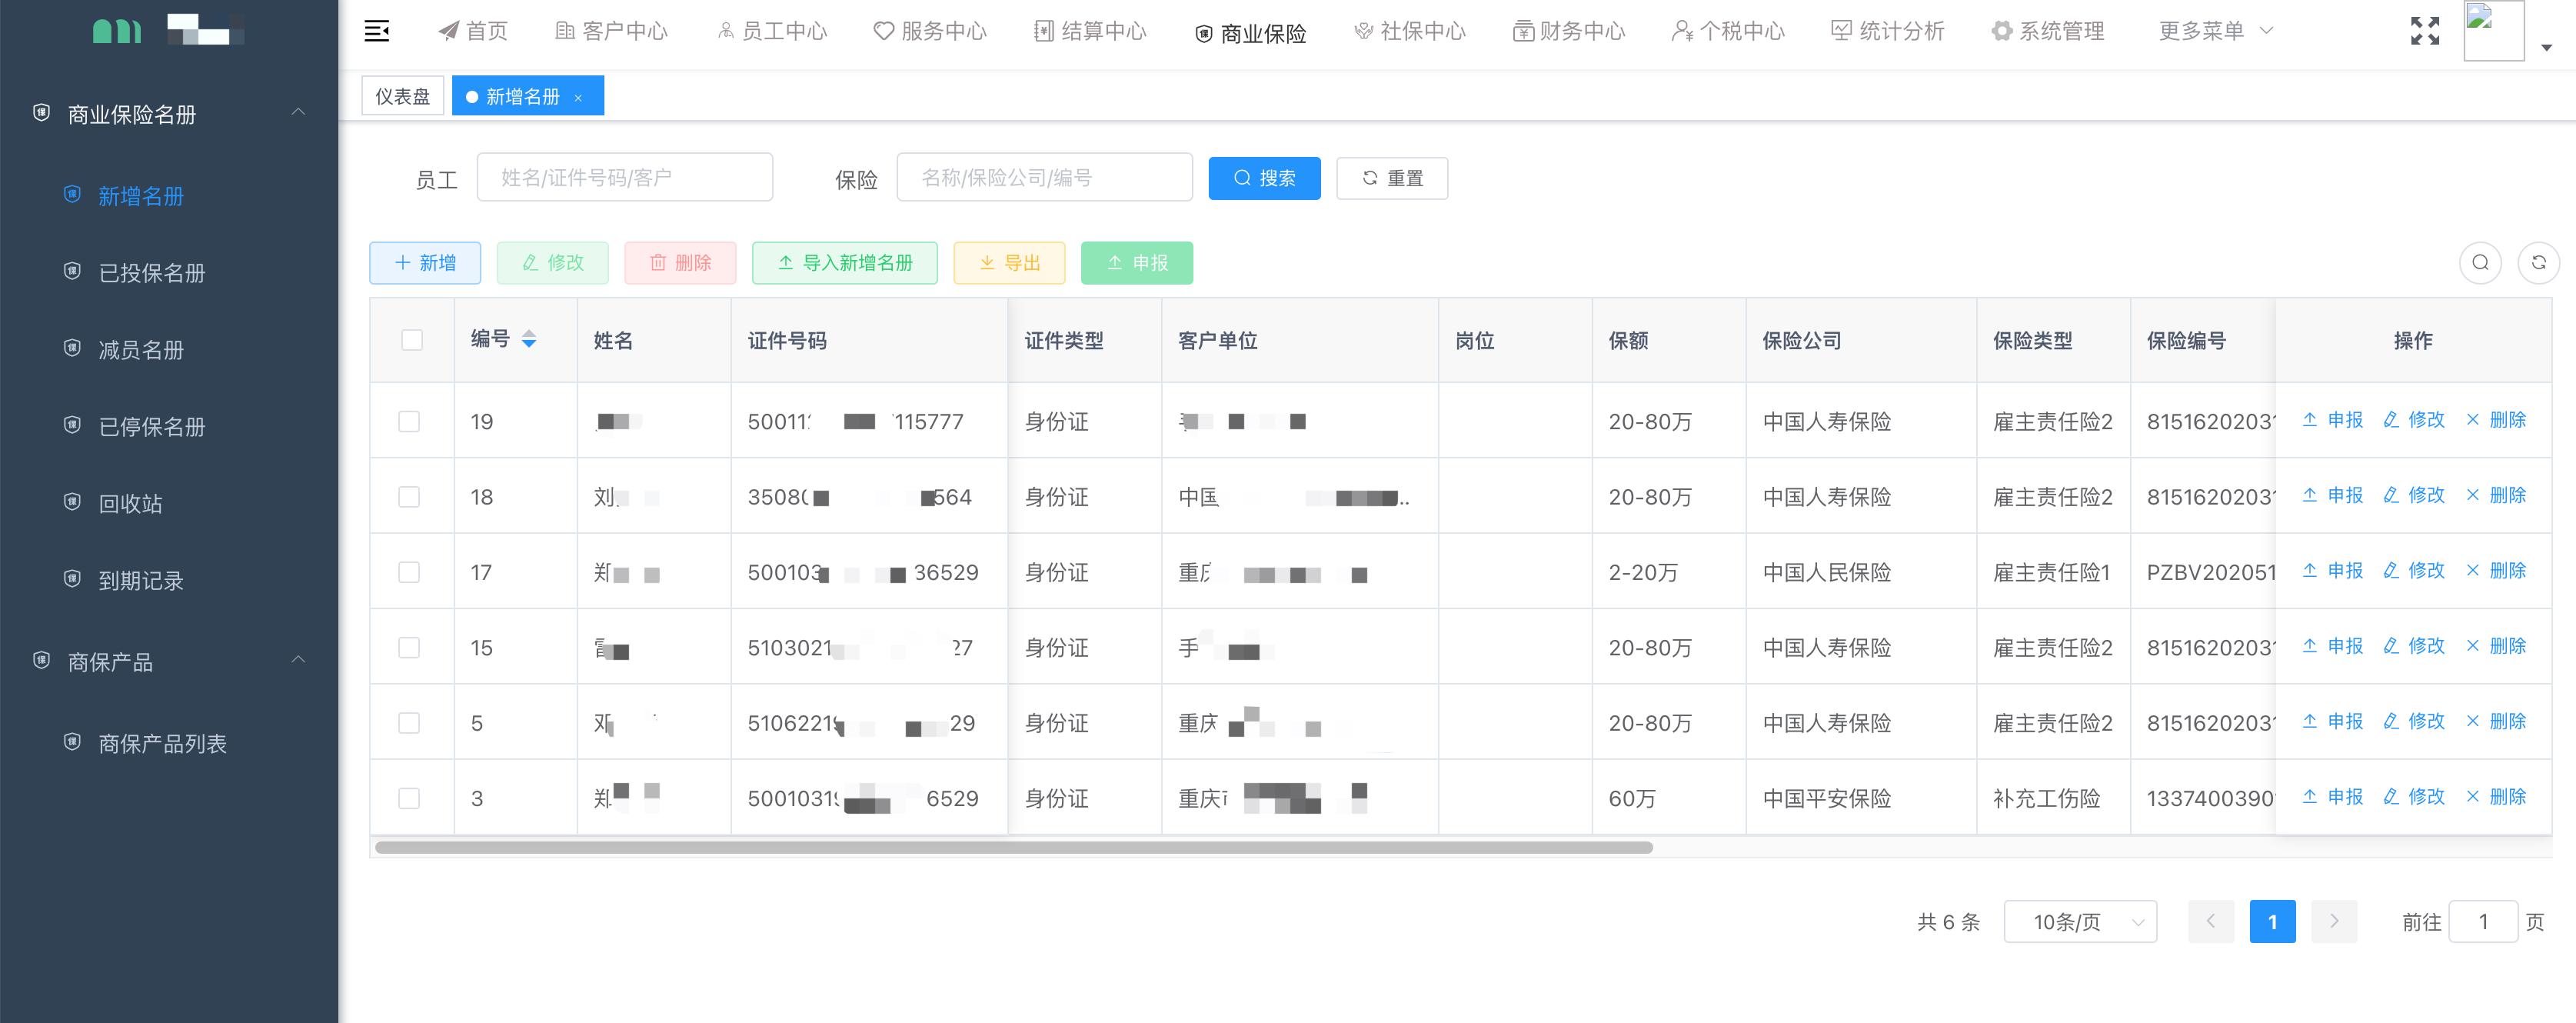This screenshot has width=2576, height=1023.
Task: Click the shield icon beside 回收站 in the sidebar
Action: click(x=71, y=504)
